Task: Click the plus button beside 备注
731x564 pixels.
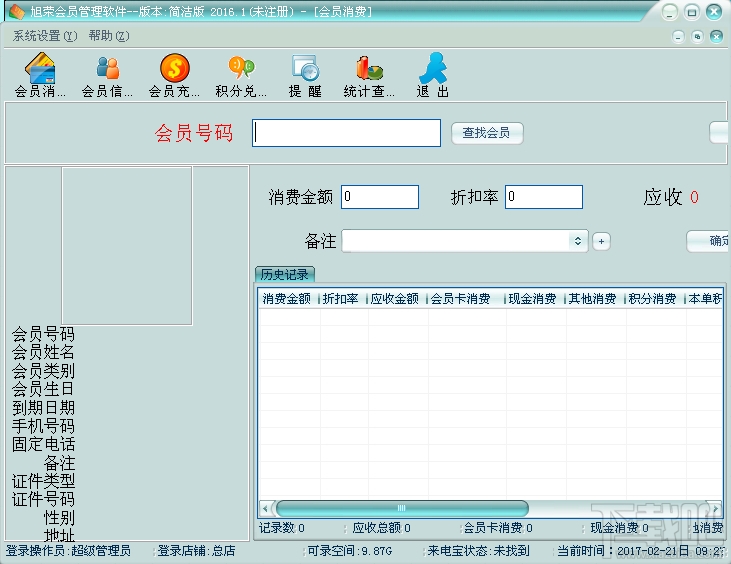Action: (601, 241)
